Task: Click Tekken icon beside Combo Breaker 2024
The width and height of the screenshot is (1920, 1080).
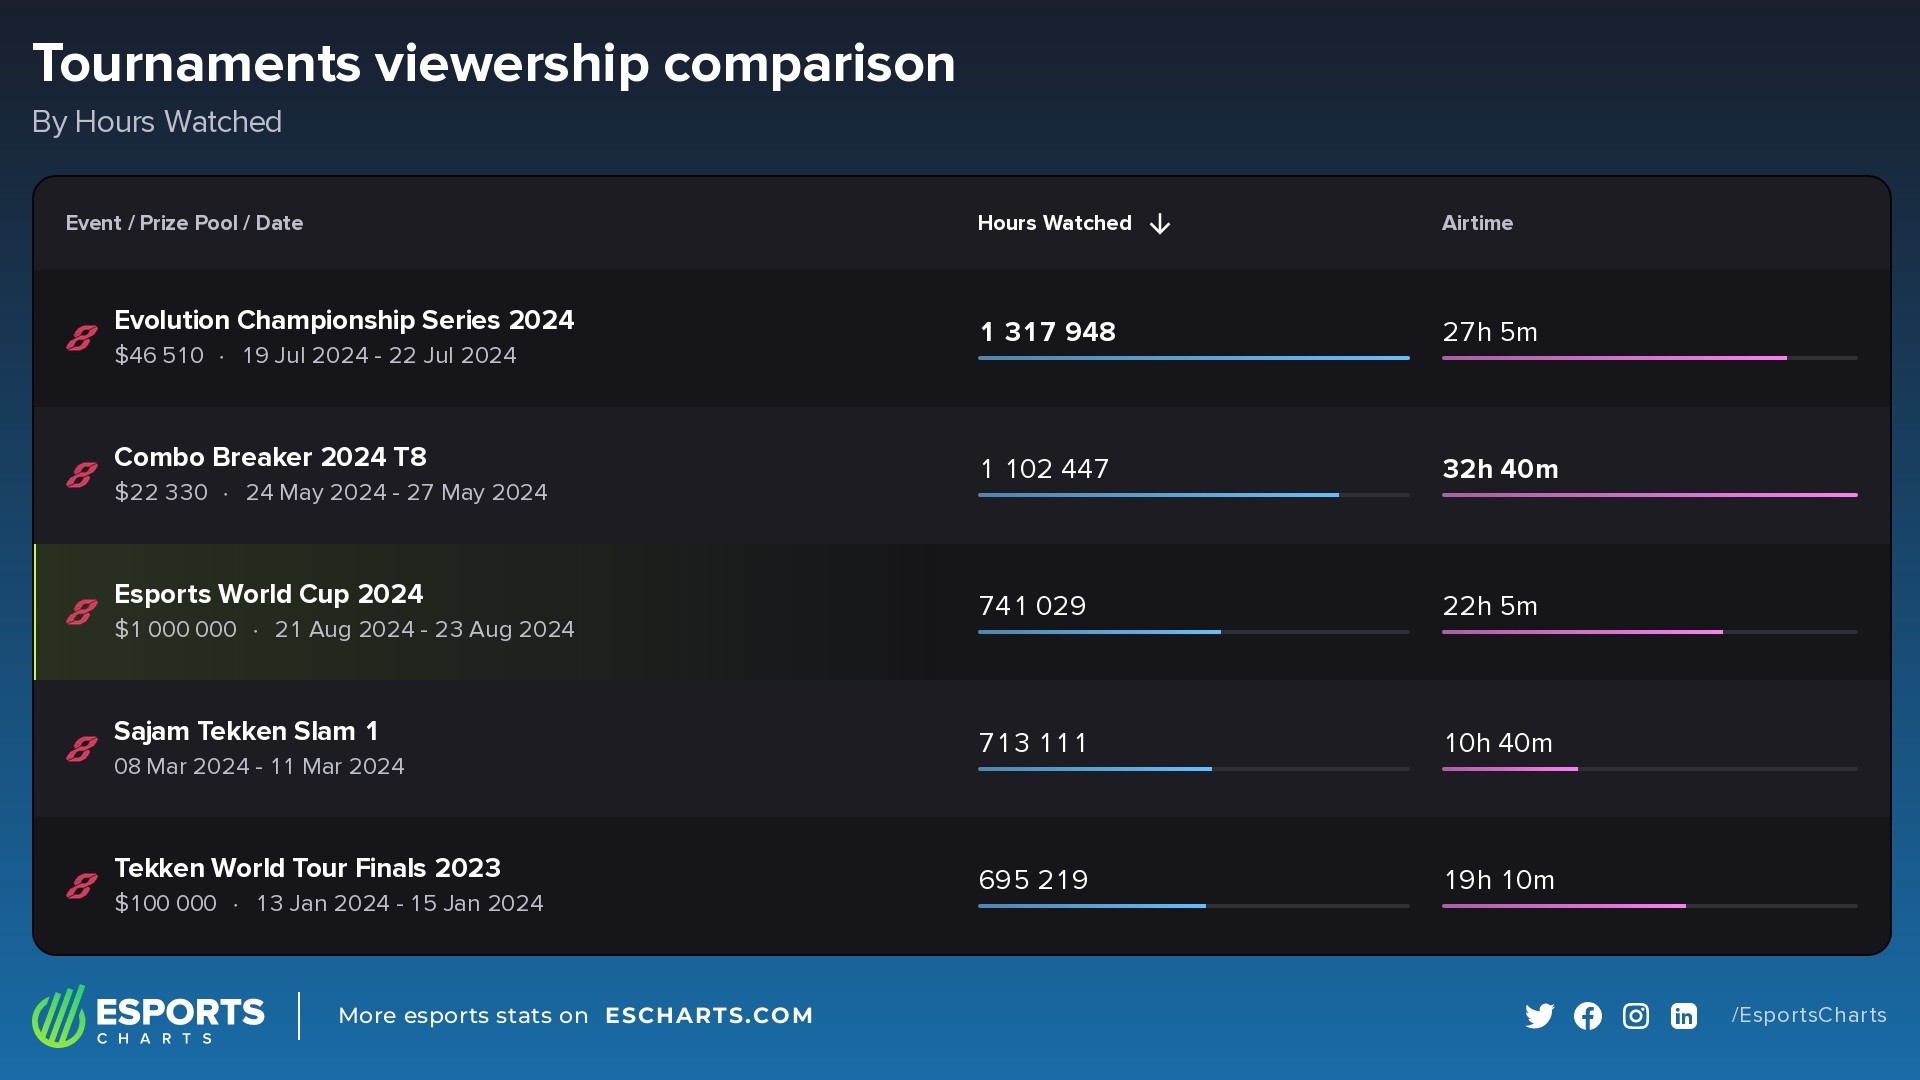Action: (82, 475)
